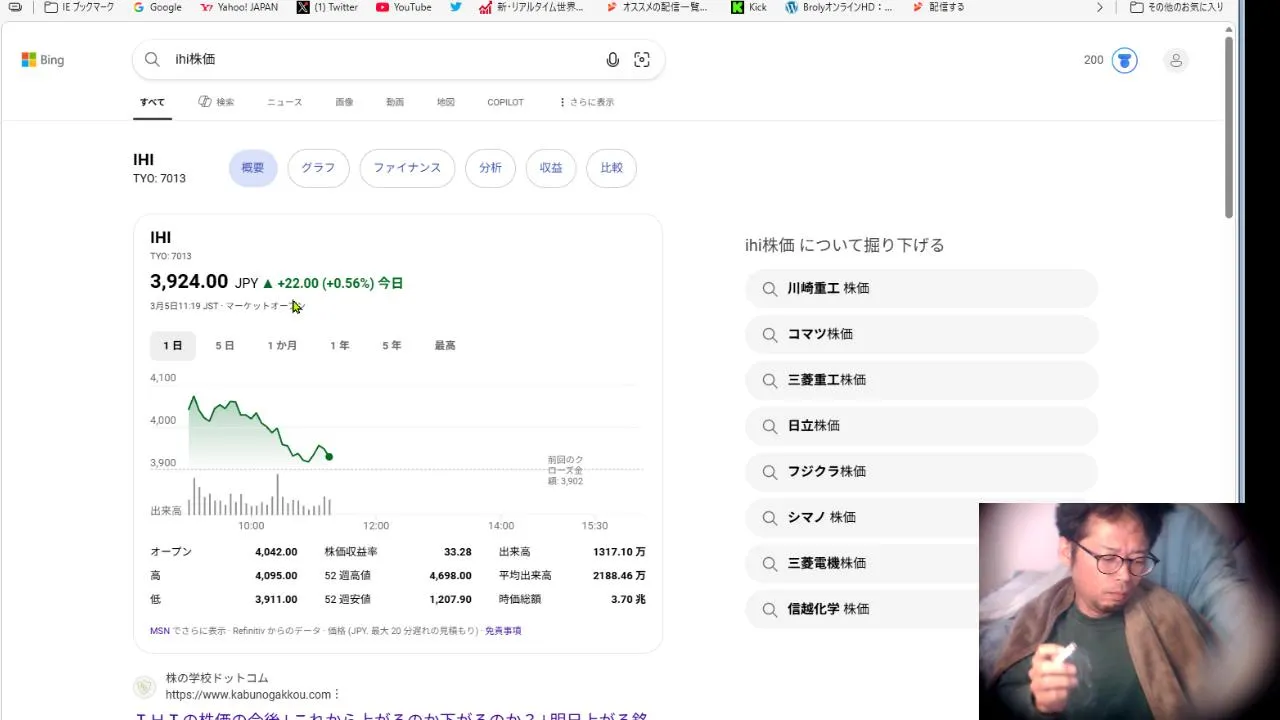Switch to ニュース tab
This screenshot has height=720, width=1280.
click(284, 102)
